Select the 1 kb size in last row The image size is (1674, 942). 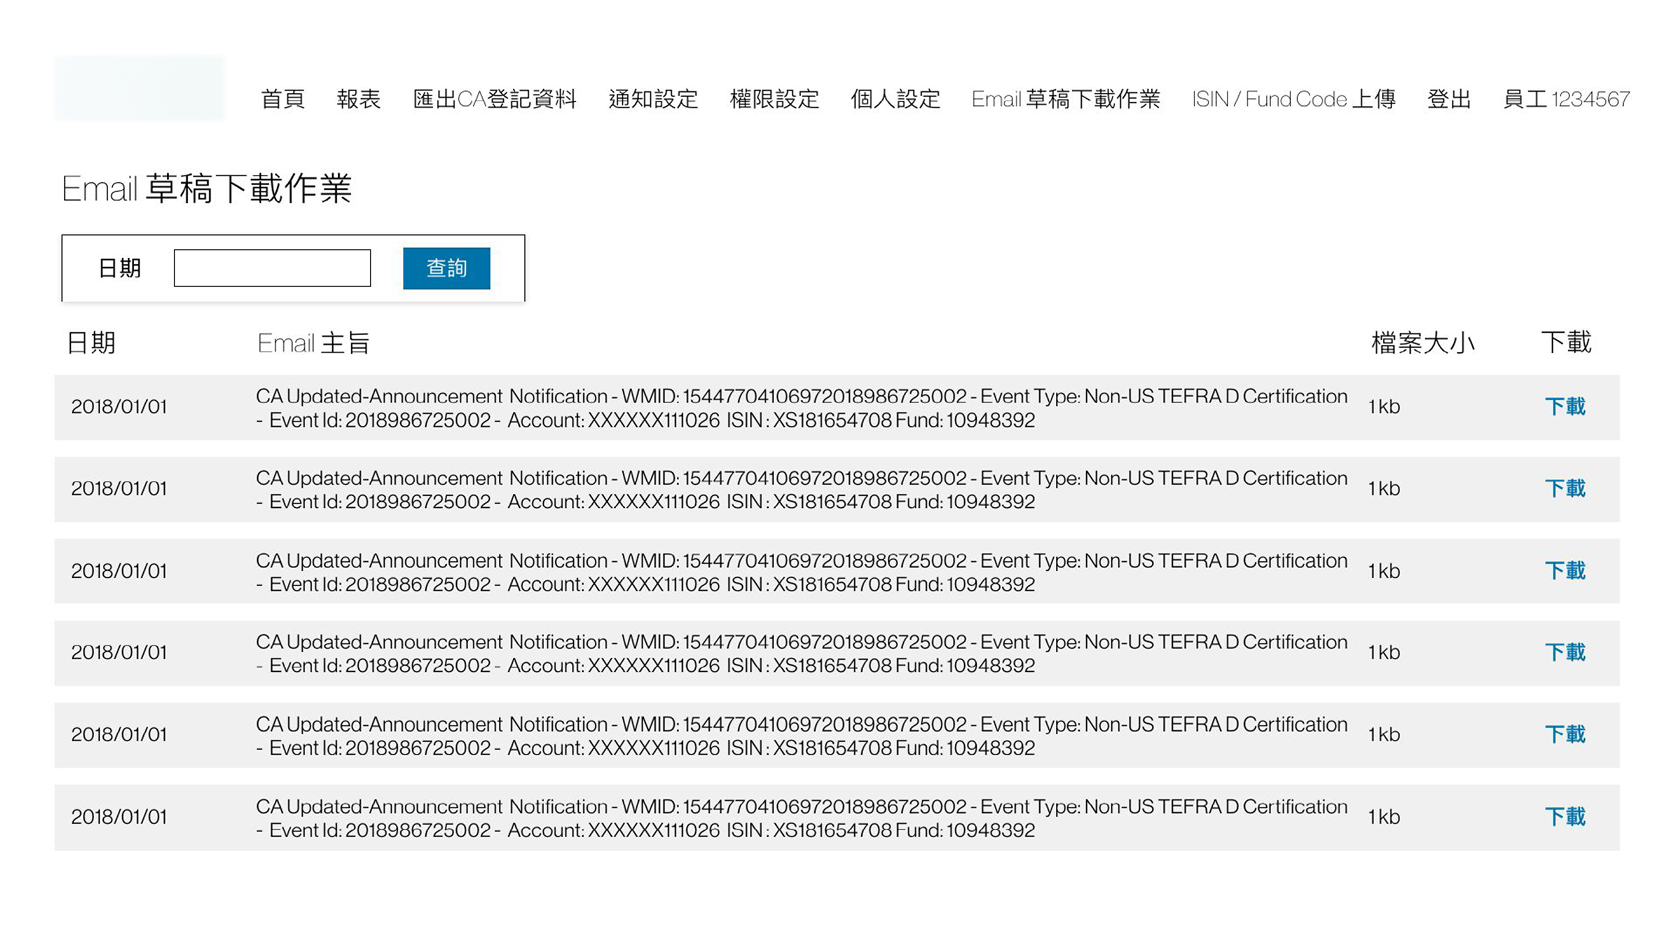[1384, 817]
